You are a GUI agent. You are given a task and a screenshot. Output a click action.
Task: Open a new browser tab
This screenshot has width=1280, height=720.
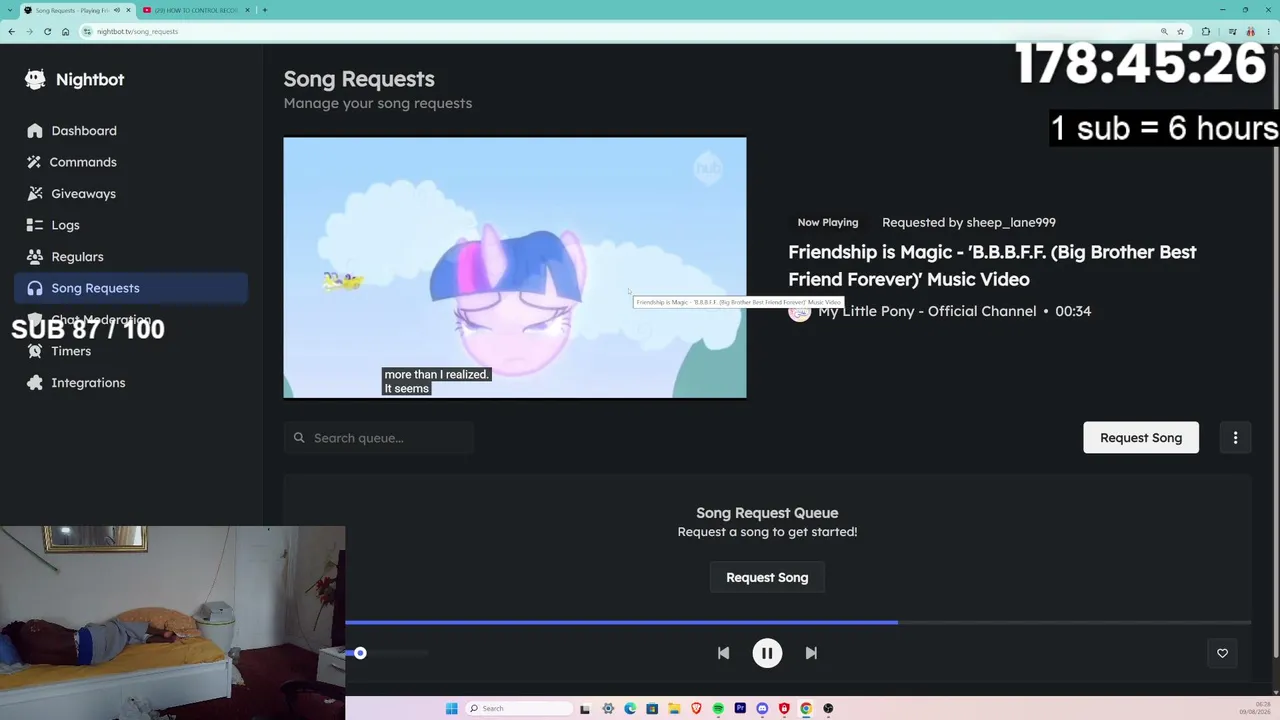tap(265, 10)
